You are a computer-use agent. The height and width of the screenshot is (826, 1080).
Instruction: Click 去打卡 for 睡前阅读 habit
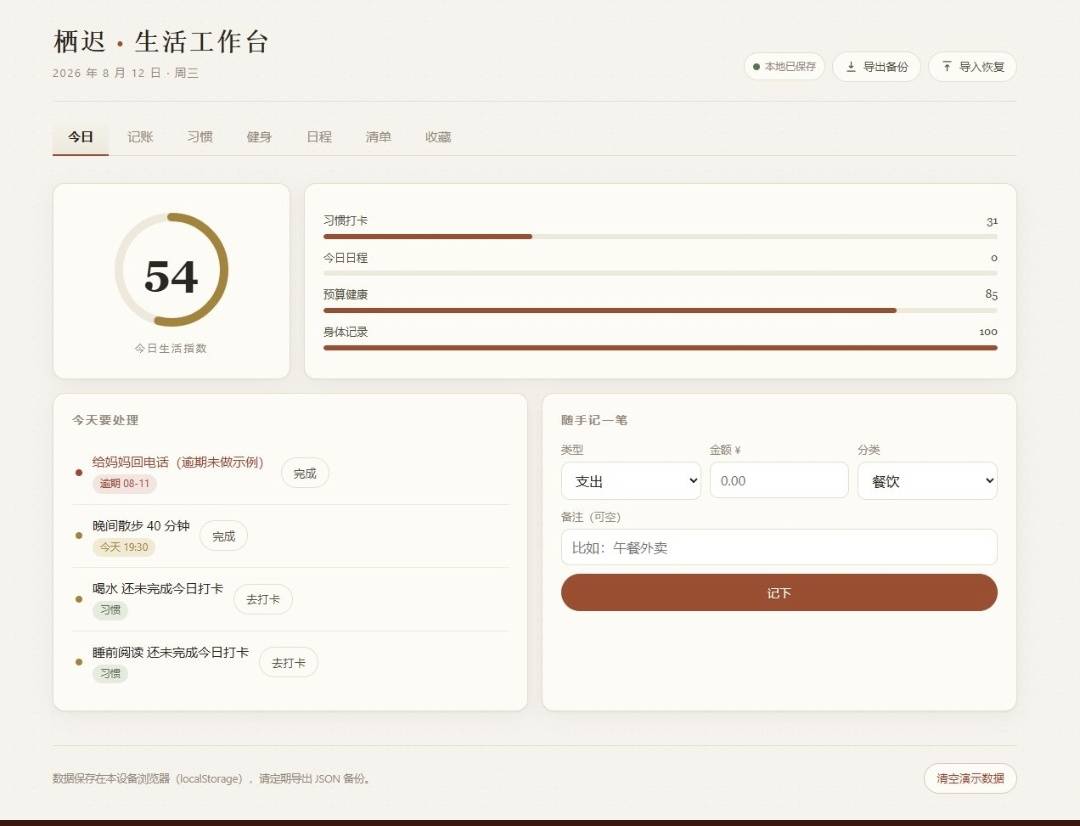point(289,663)
